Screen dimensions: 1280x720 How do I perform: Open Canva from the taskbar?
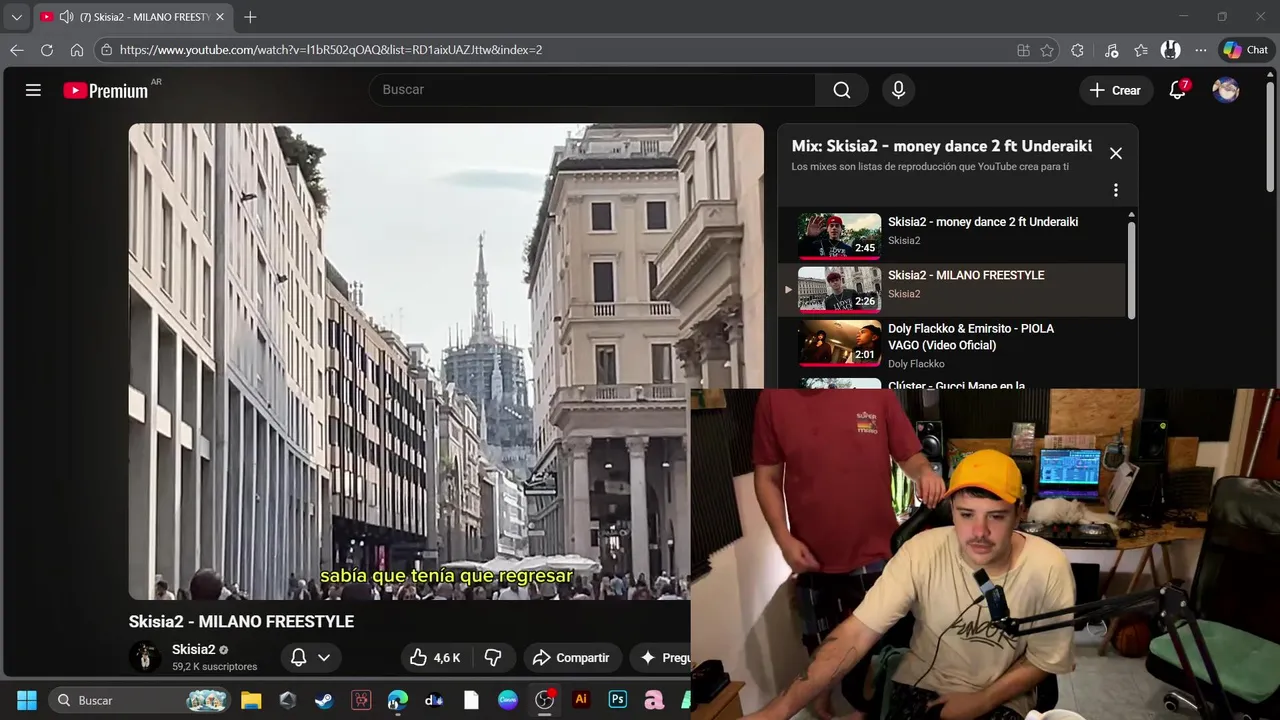pyautogui.click(x=507, y=700)
